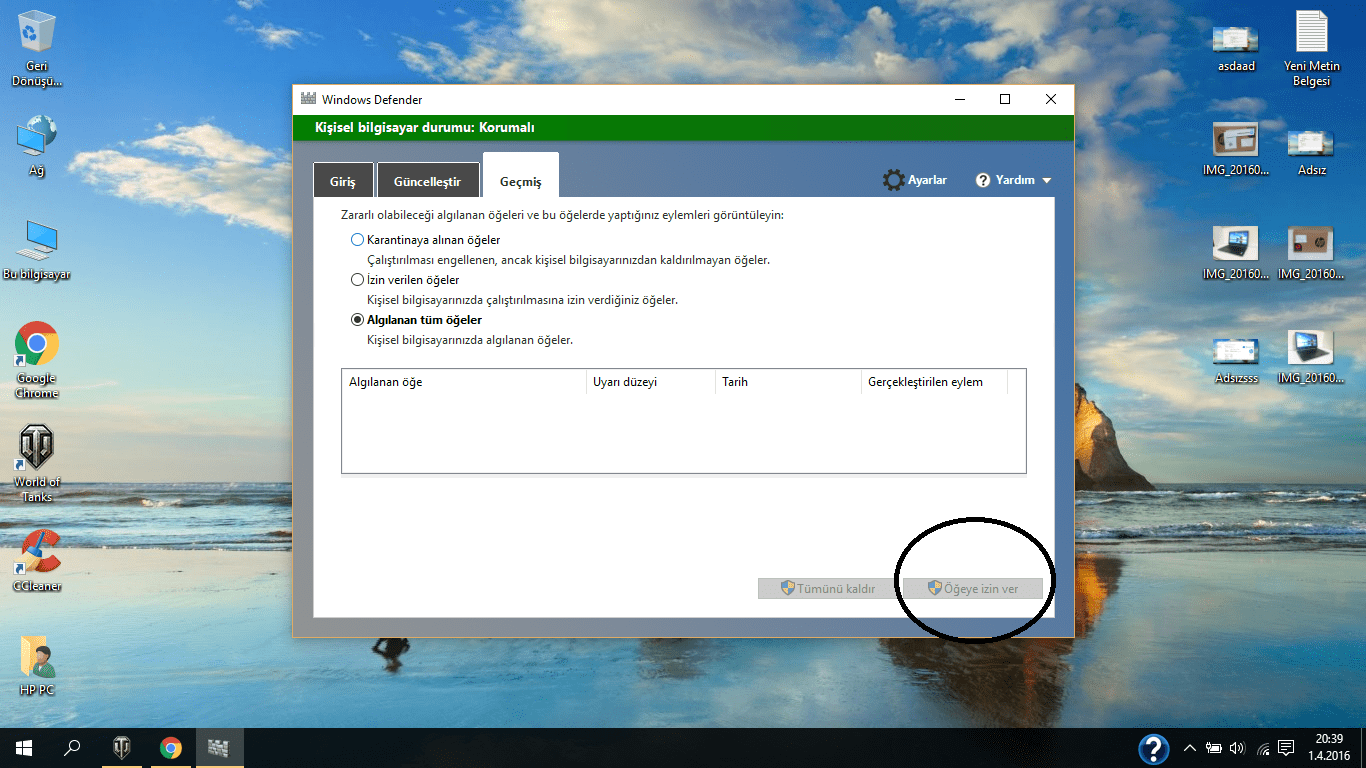The image size is (1366, 768).
Task: Open the Wi-Fi network tray icon
Action: point(1263,748)
